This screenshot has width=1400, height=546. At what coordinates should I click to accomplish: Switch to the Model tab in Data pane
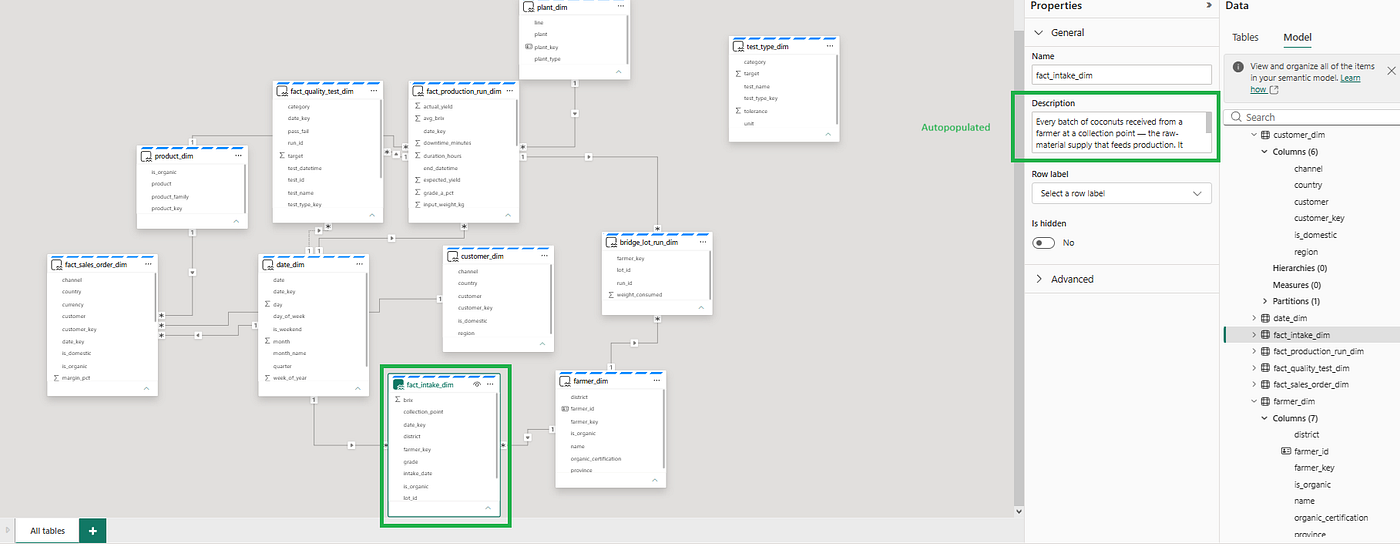tap(1297, 37)
